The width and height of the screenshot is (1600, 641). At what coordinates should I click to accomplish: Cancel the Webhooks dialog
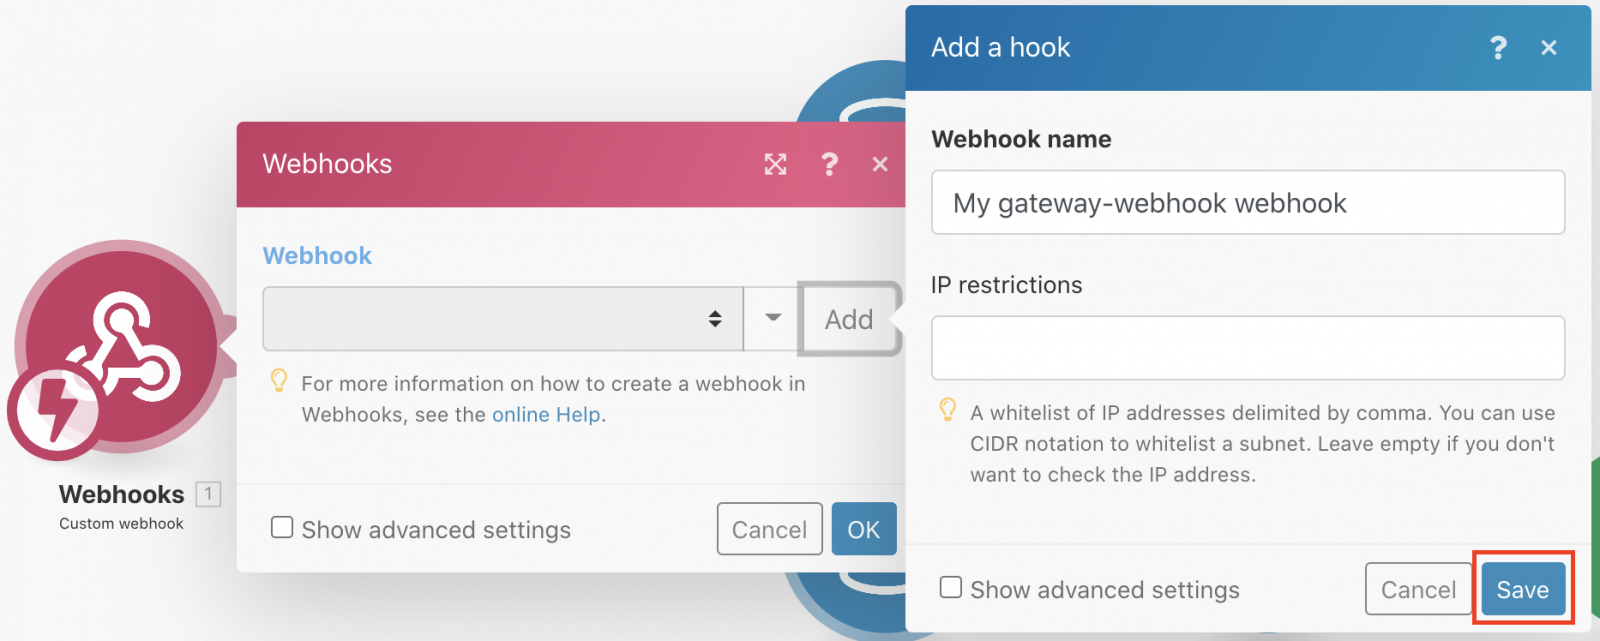[769, 529]
